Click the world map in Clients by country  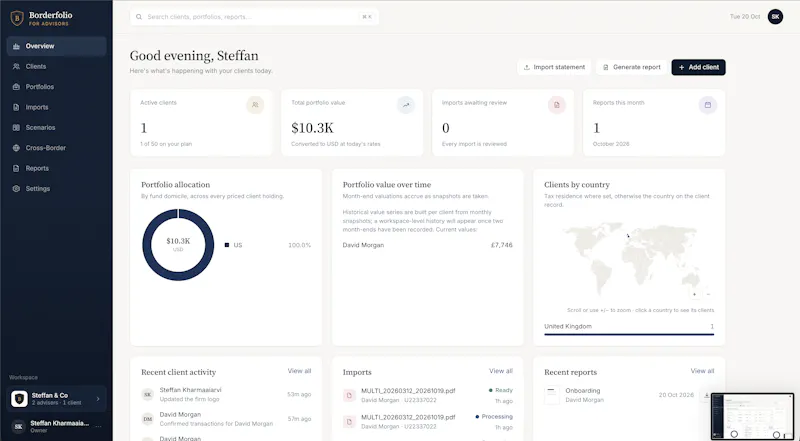pos(629,260)
